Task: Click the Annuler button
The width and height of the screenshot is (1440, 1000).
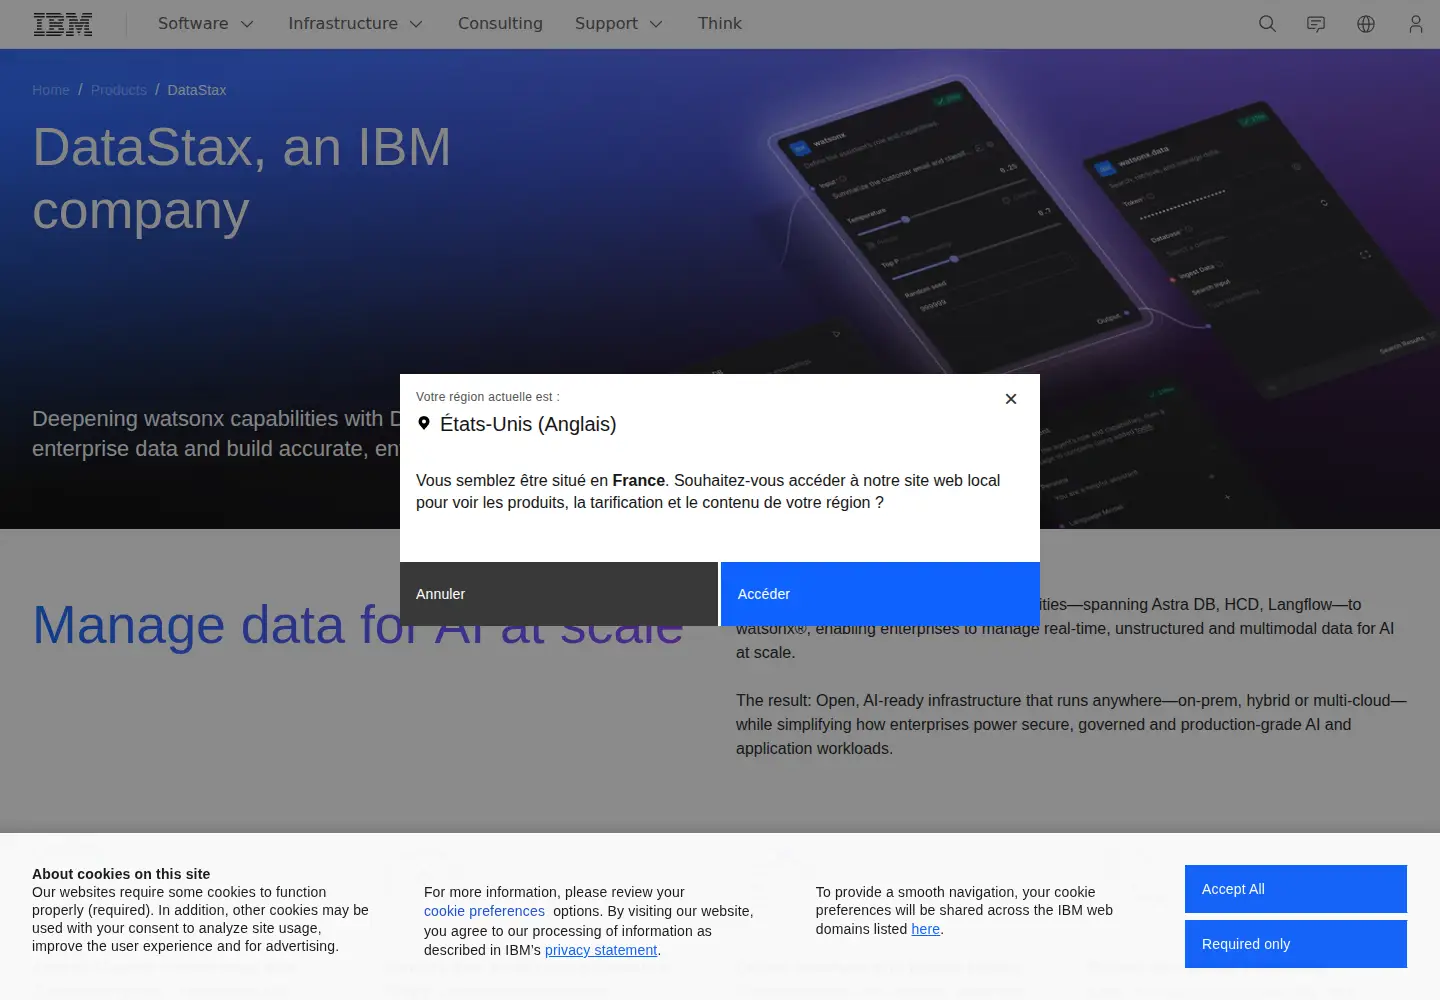Action: [559, 594]
